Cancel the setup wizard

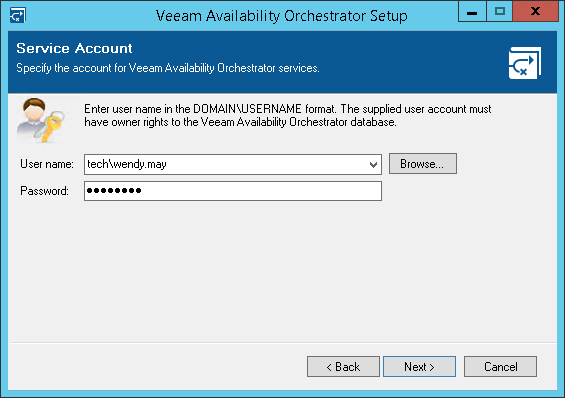pyautogui.click(x=500, y=367)
